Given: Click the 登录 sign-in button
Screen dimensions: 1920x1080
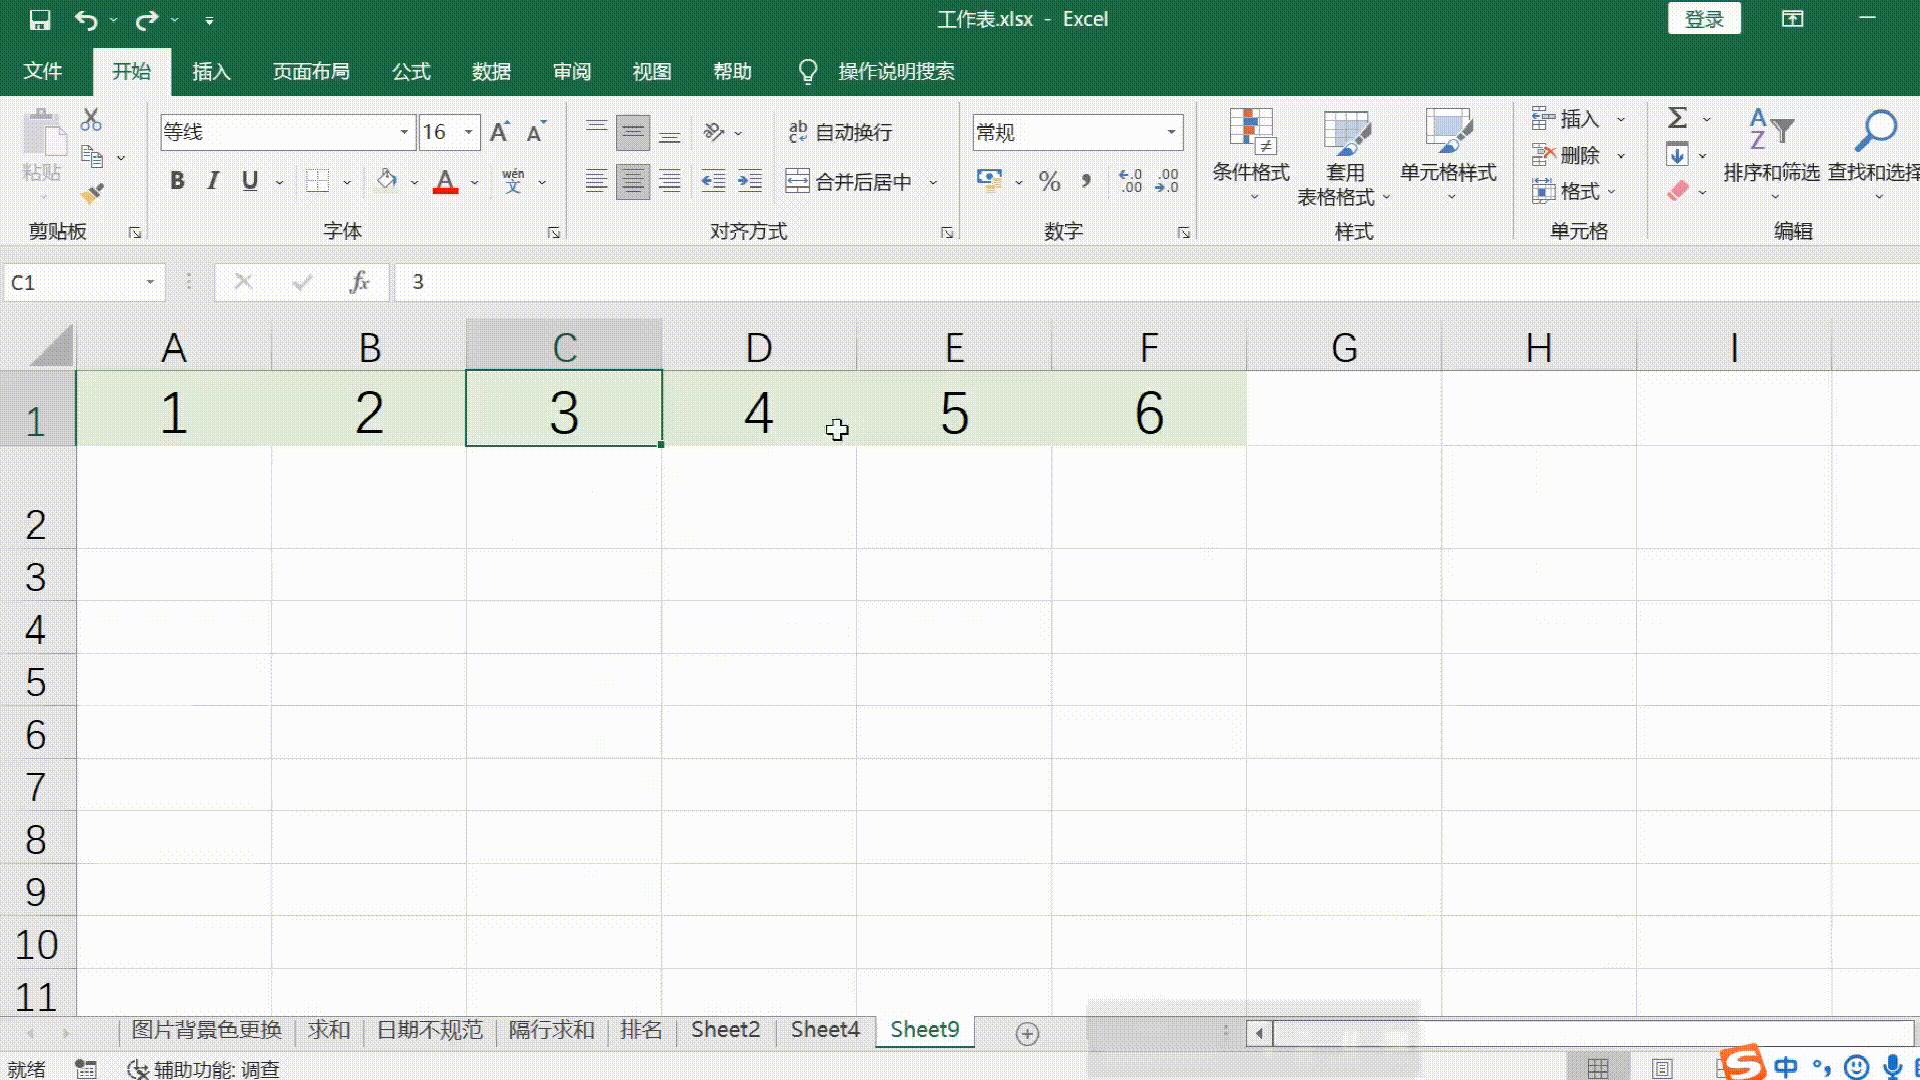Looking at the screenshot, I should point(1704,19).
